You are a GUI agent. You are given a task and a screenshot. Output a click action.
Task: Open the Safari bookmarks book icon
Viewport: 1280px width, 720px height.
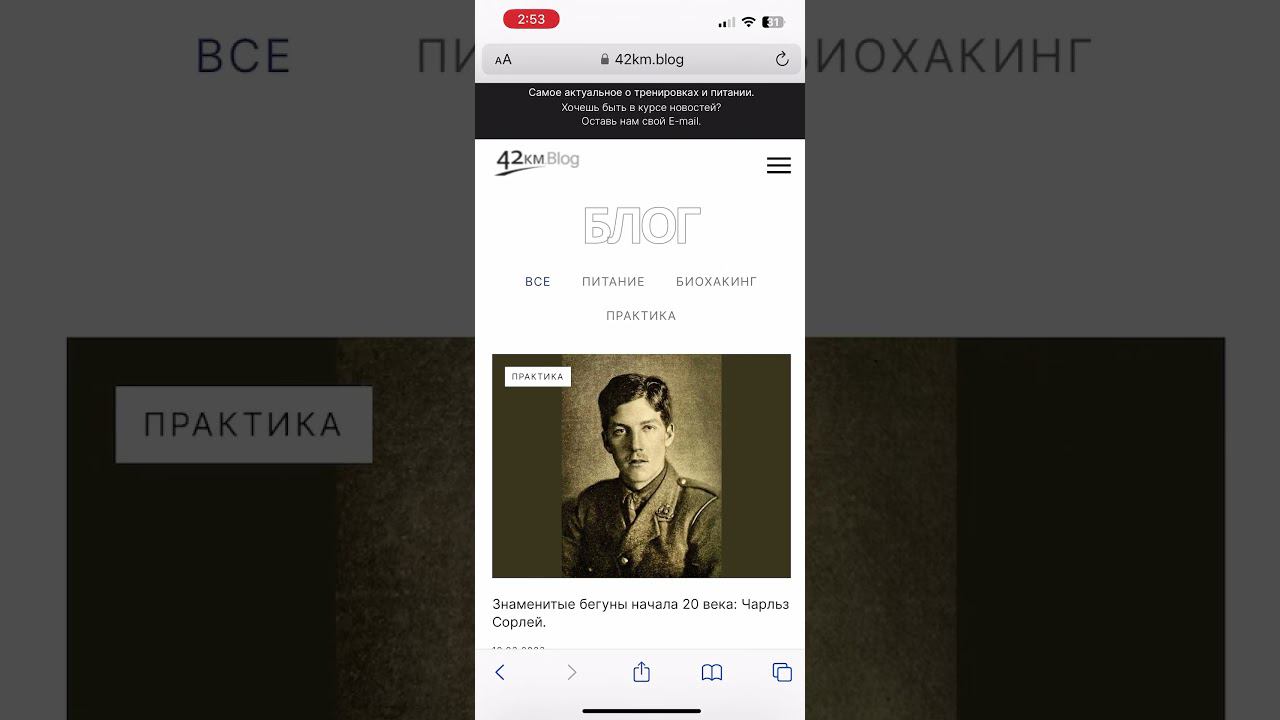tap(712, 673)
